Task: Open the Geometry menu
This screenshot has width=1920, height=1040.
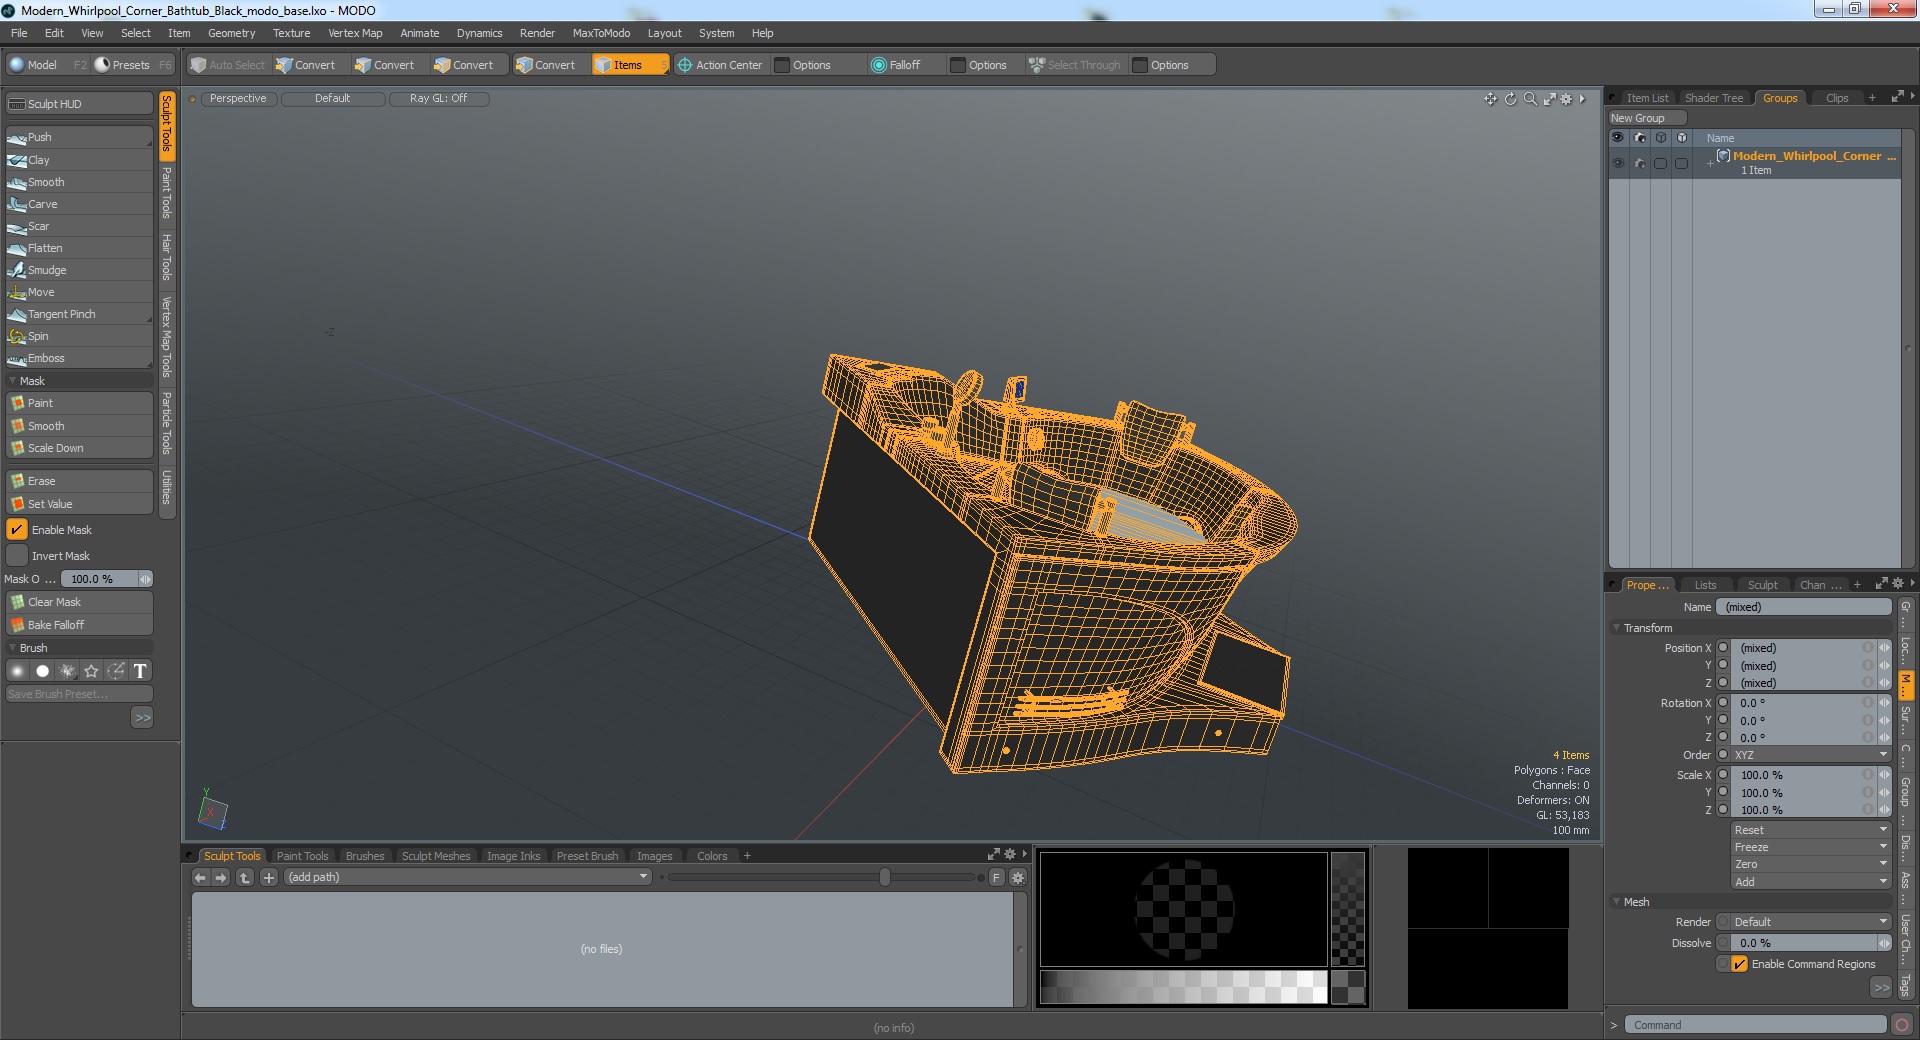Action: [x=232, y=33]
